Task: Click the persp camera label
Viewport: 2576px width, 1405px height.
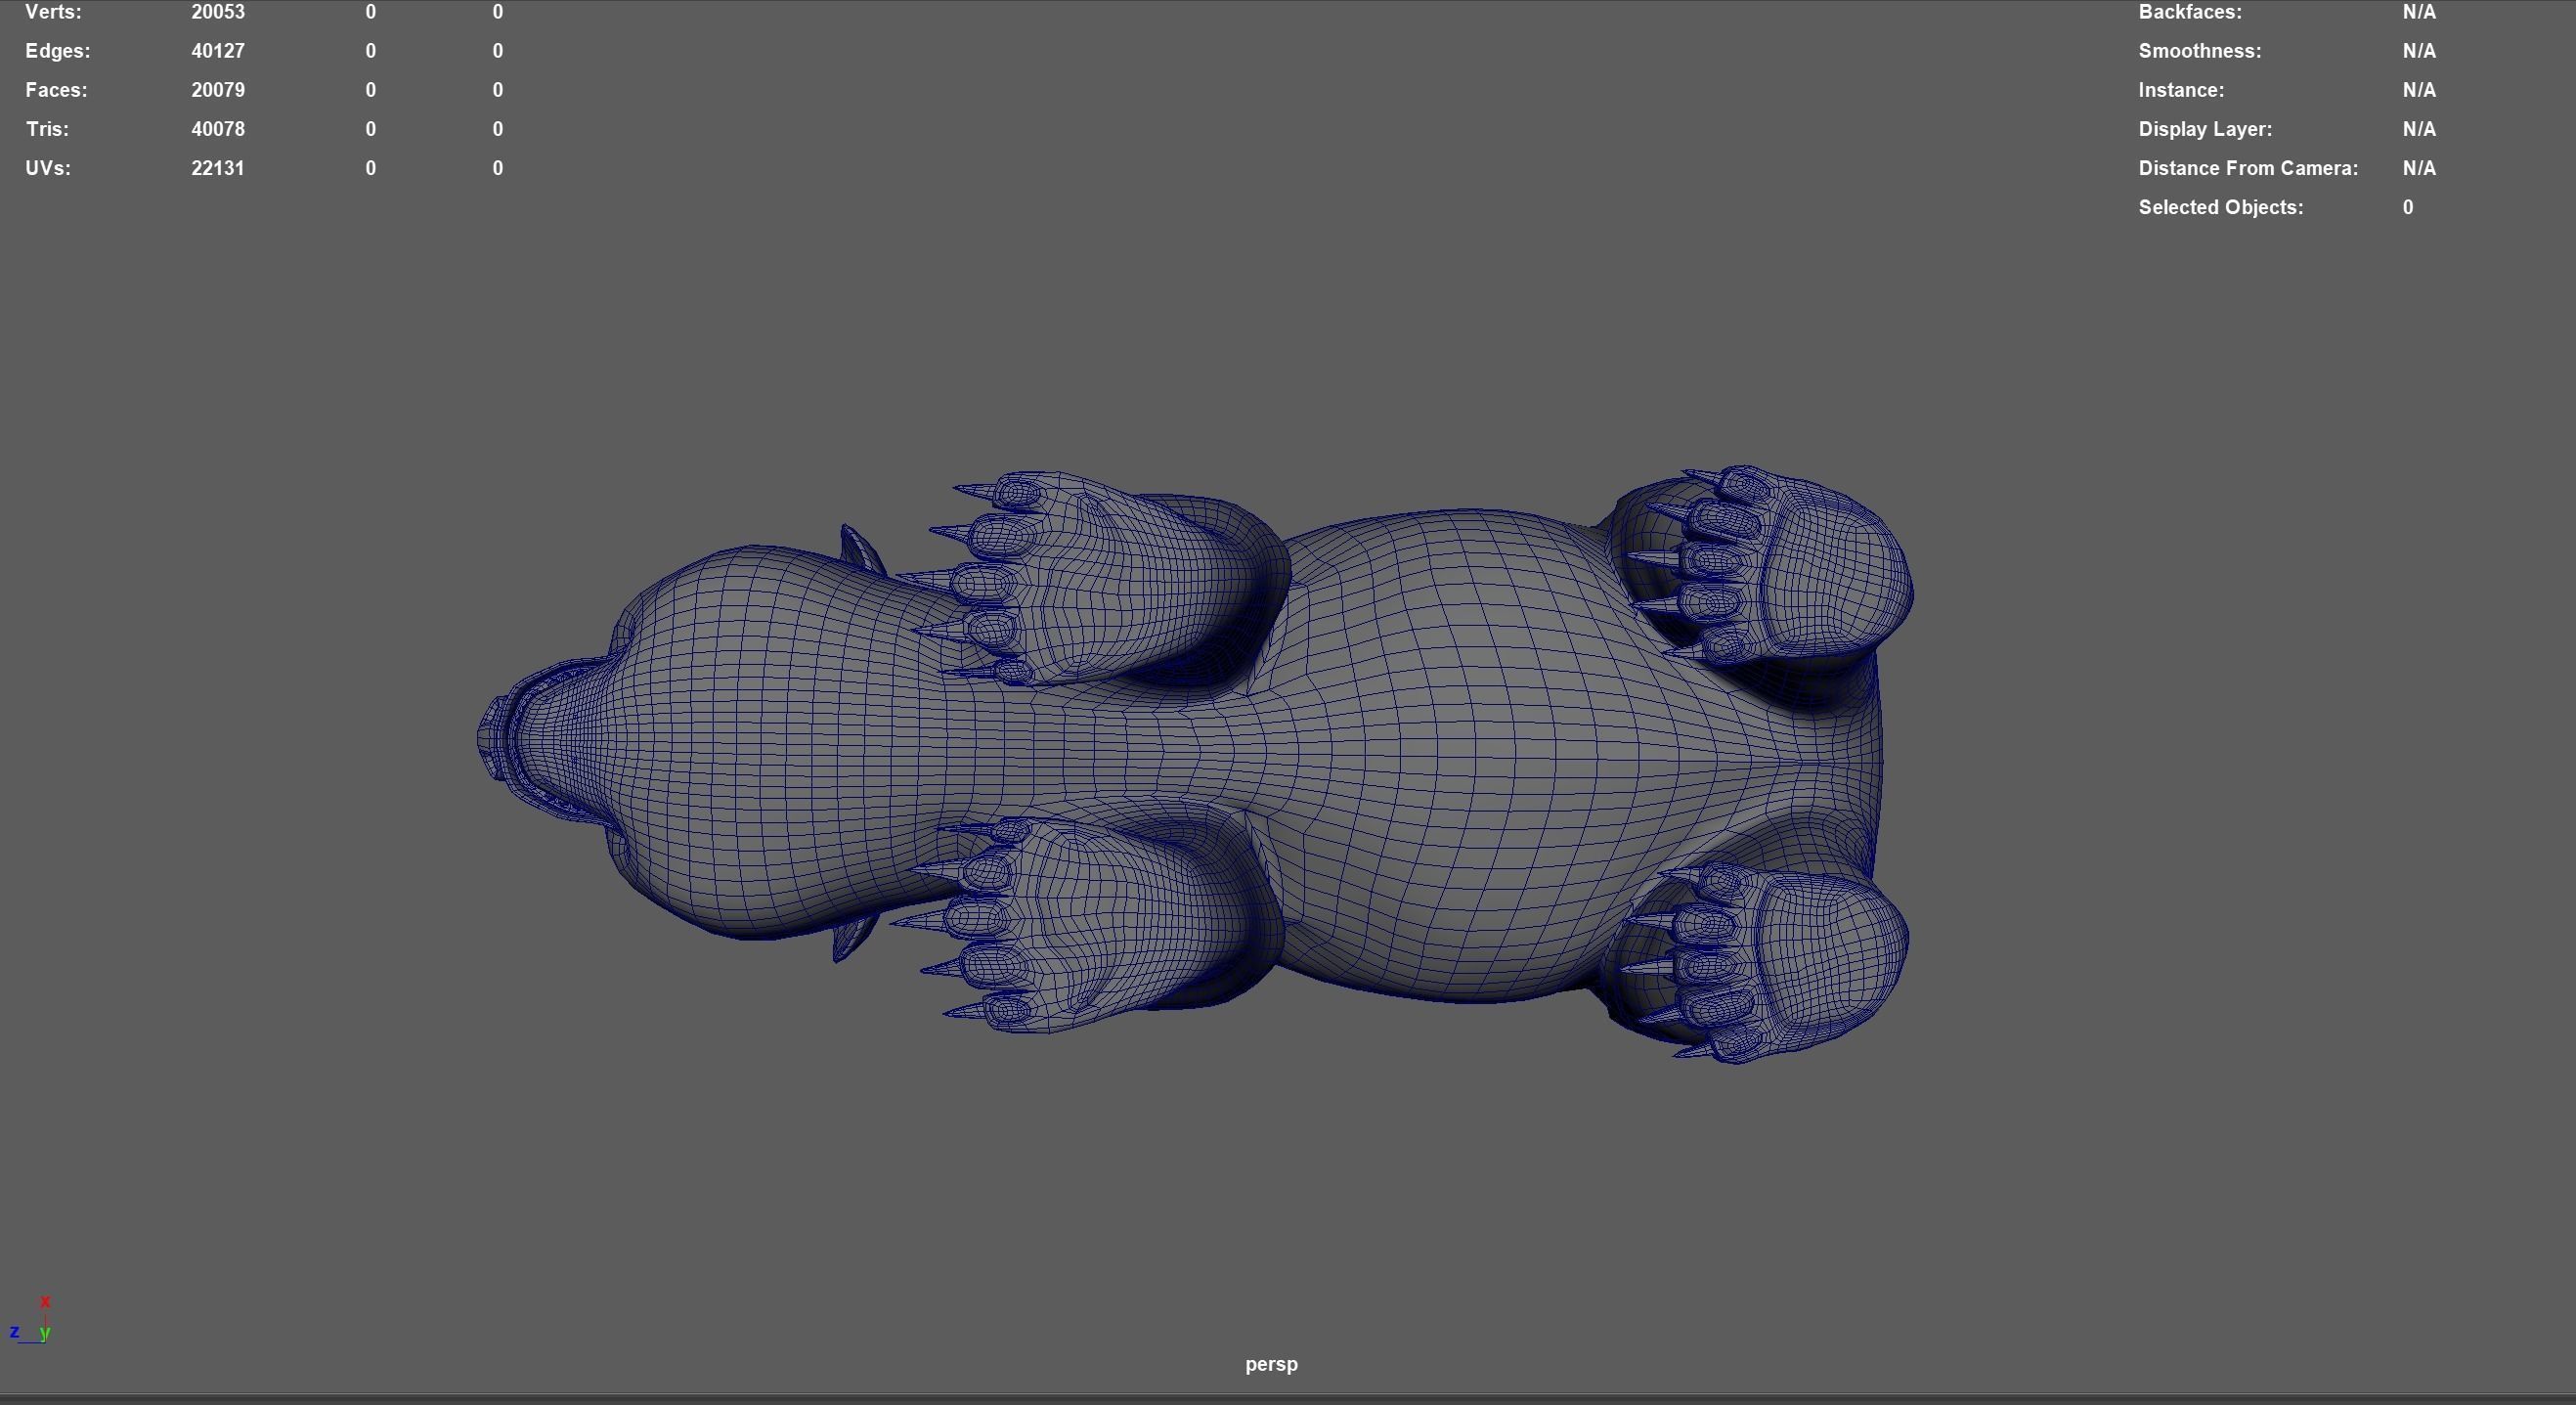Action: point(1271,1363)
